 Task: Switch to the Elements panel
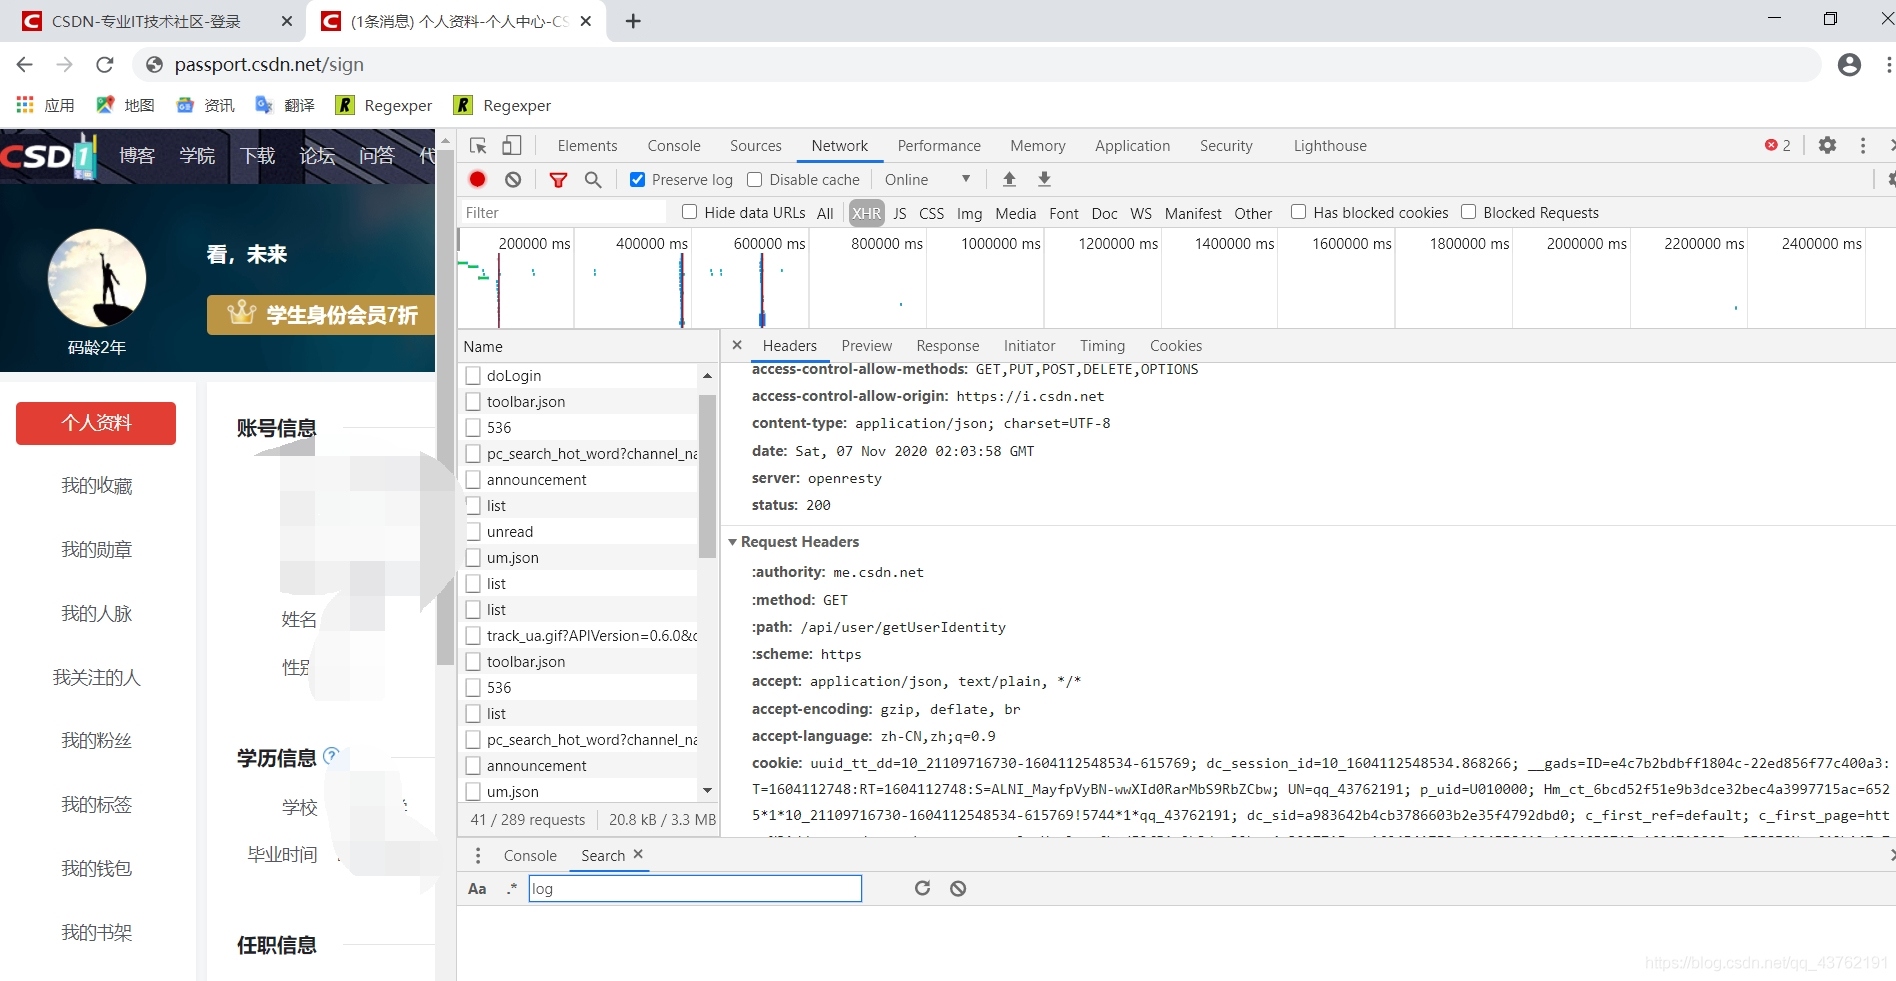point(587,145)
